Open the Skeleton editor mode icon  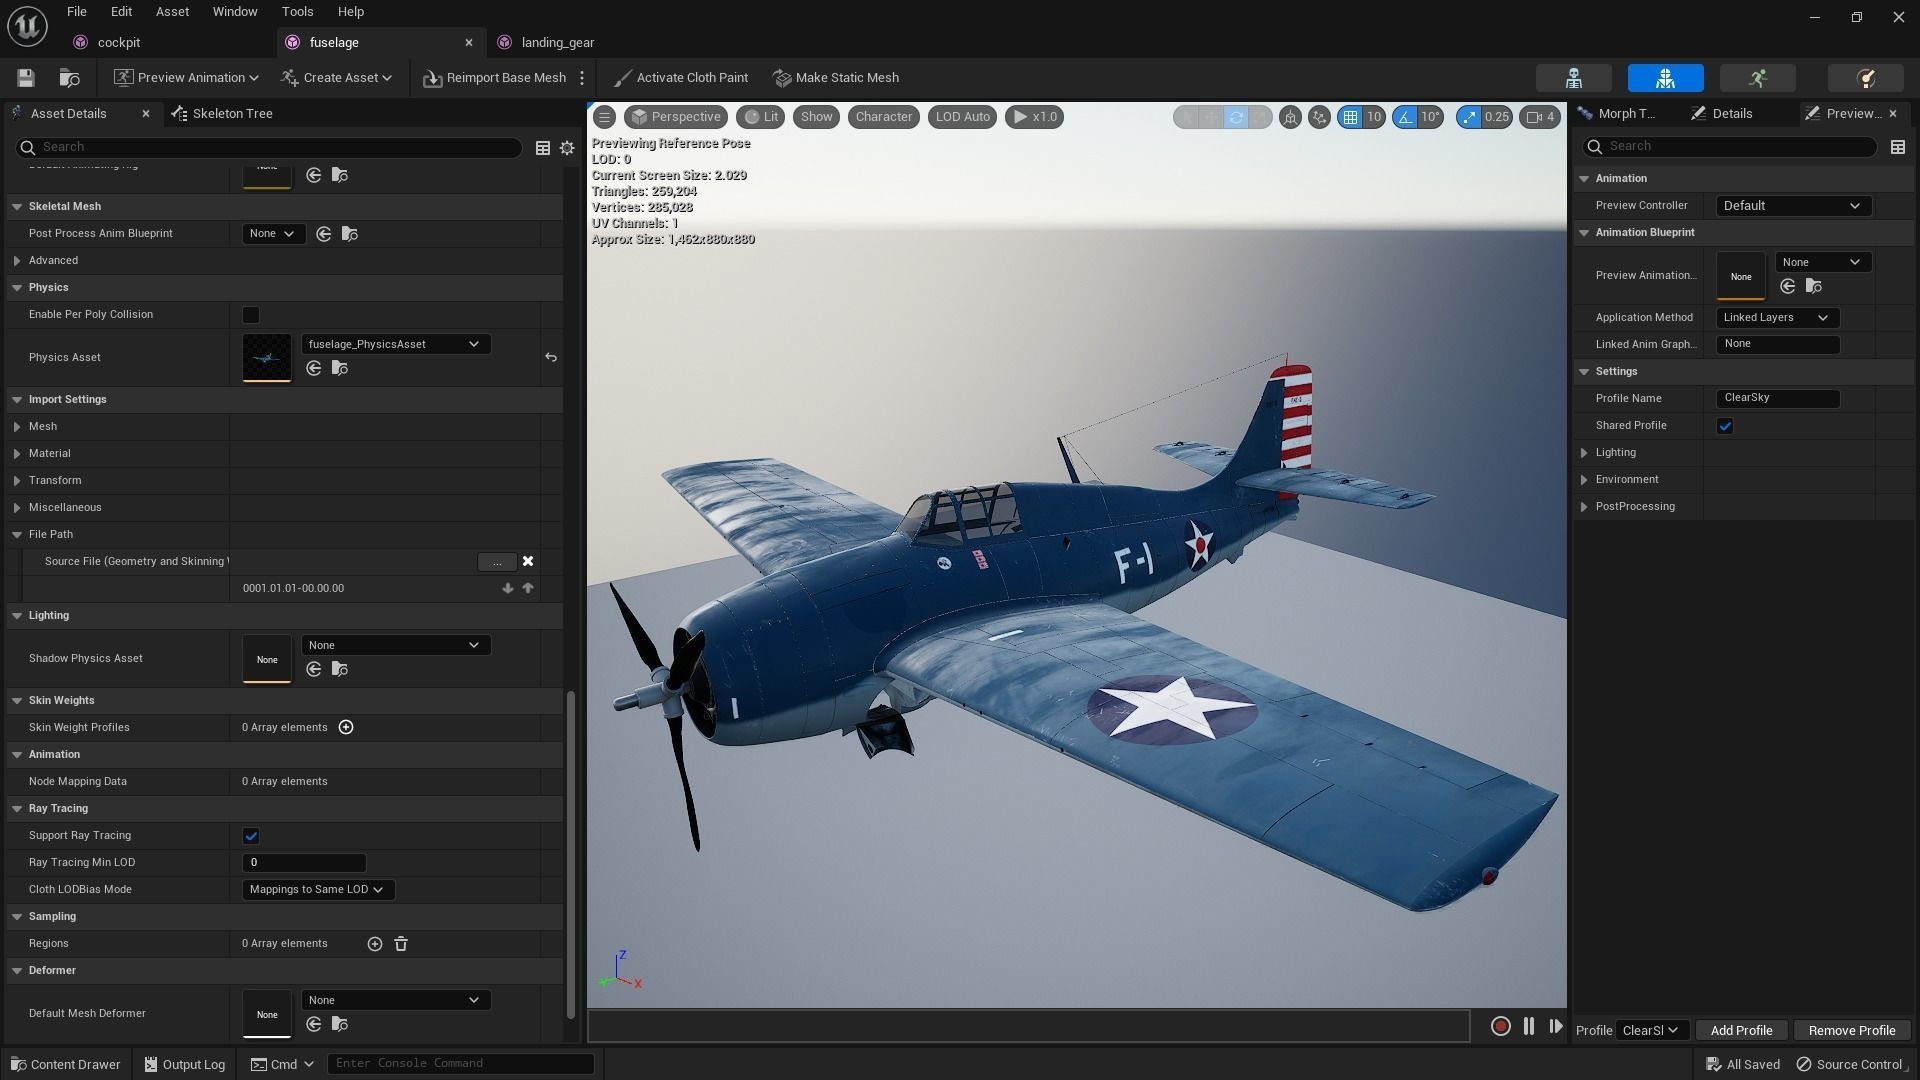coord(1573,78)
